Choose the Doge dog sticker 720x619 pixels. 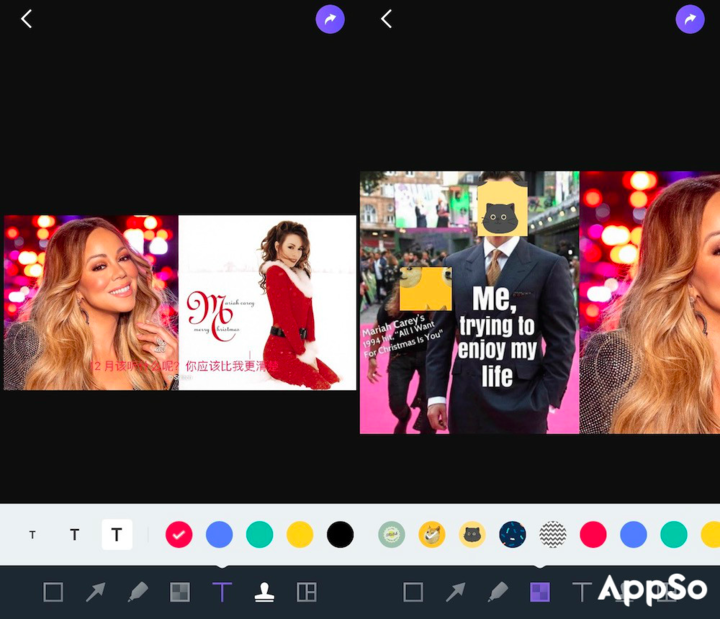[432, 535]
